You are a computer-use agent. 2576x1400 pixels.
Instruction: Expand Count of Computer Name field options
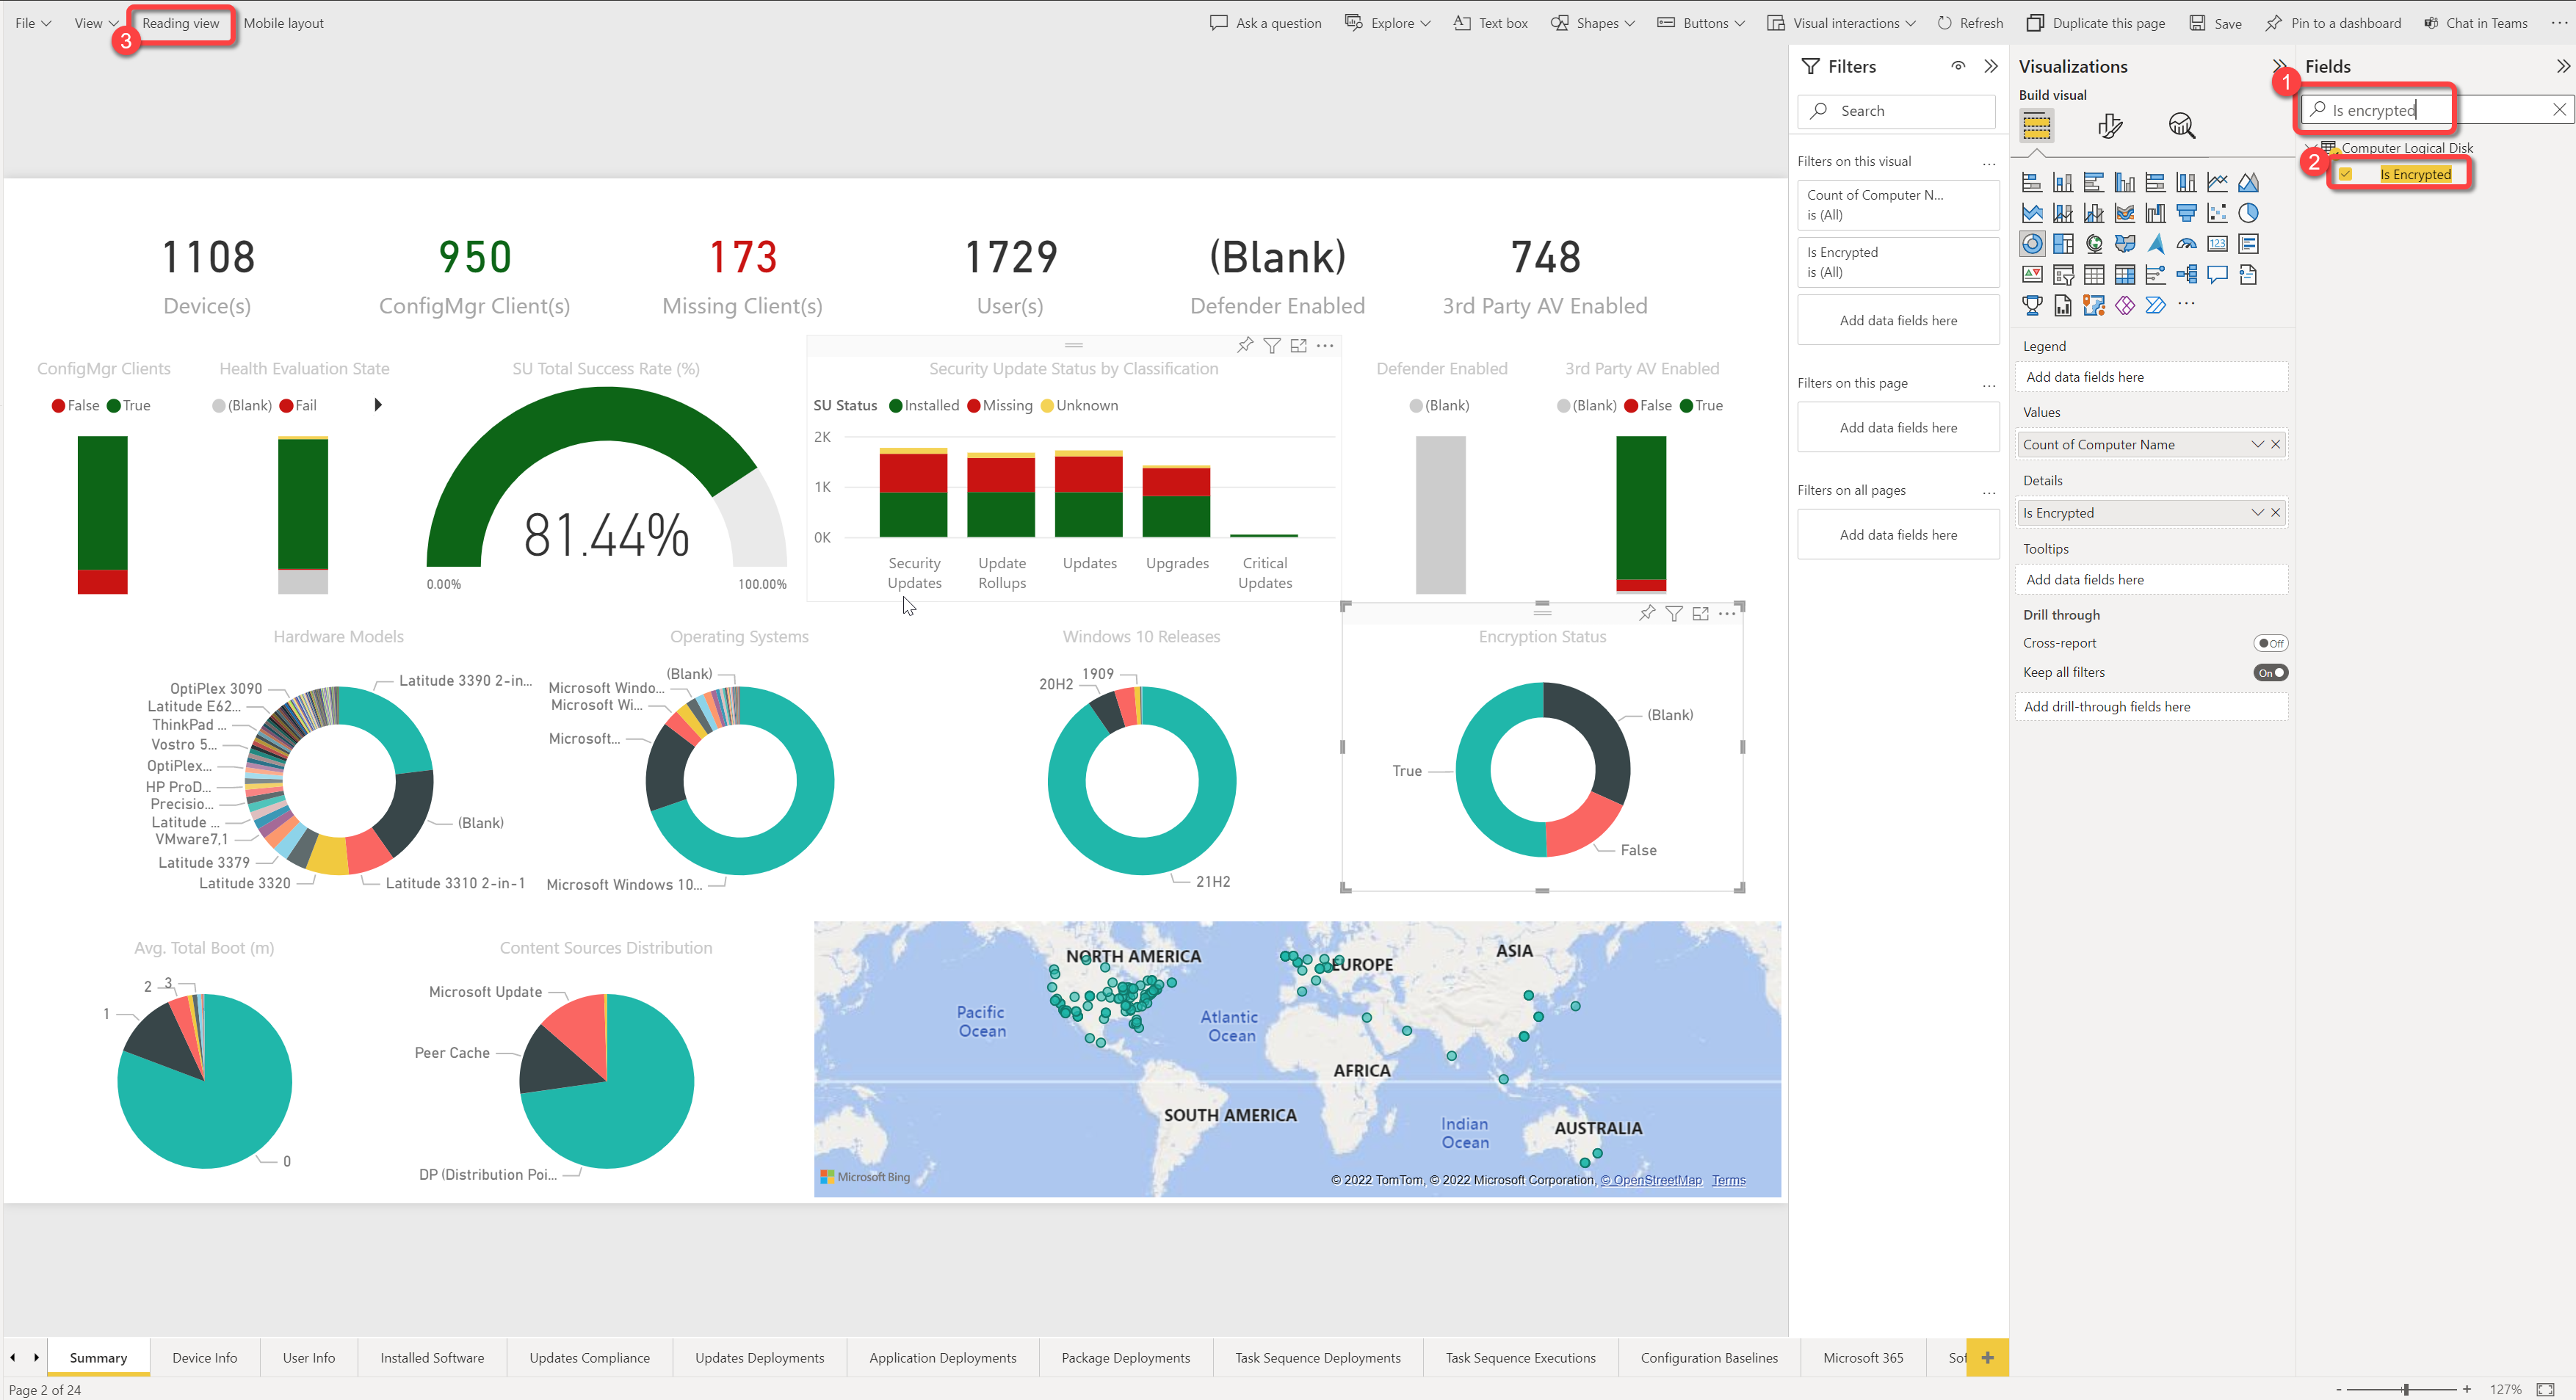pyautogui.click(x=2257, y=444)
